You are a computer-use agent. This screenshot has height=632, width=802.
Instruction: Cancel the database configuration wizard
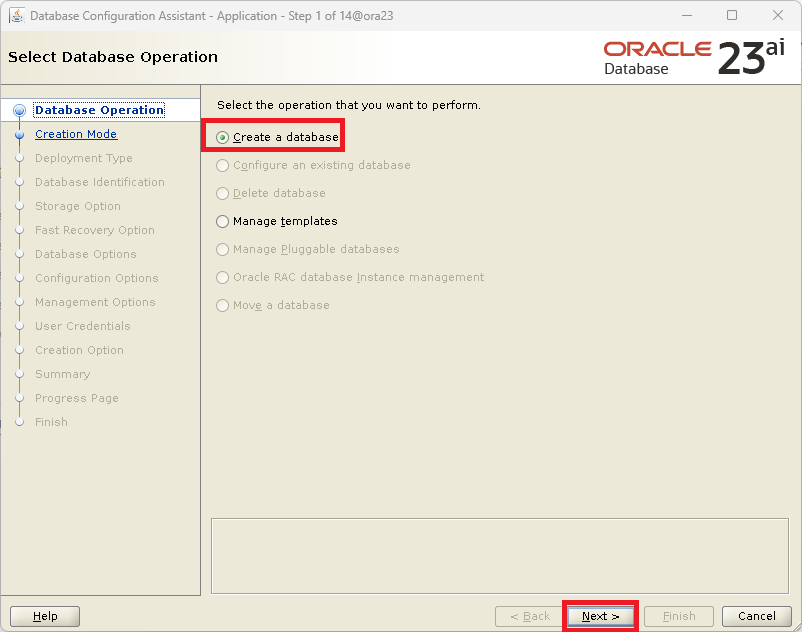pos(756,616)
